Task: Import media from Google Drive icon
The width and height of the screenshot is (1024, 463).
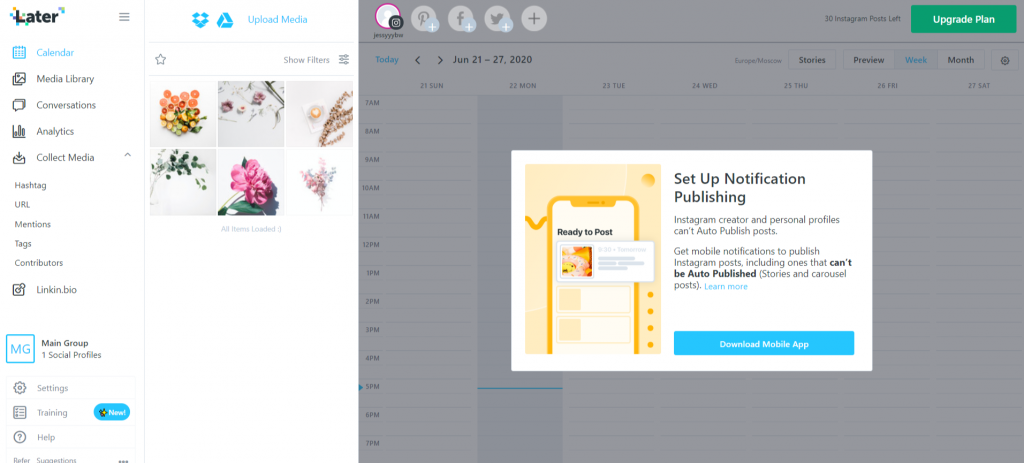Action: click(x=225, y=20)
